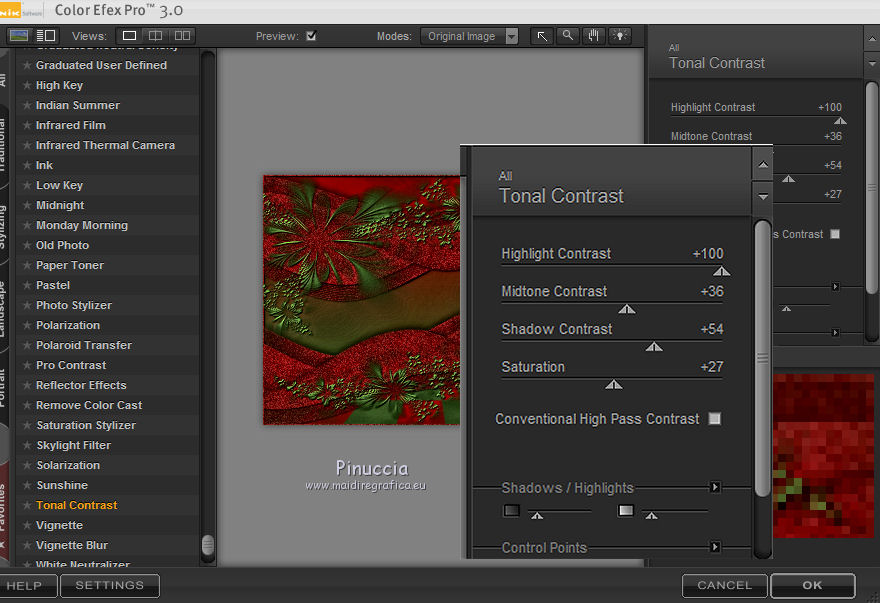The width and height of the screenshot is (880, 603).
Task: Tick the small Contrast checkbox in right panel
Action: [x=835, y=234]
